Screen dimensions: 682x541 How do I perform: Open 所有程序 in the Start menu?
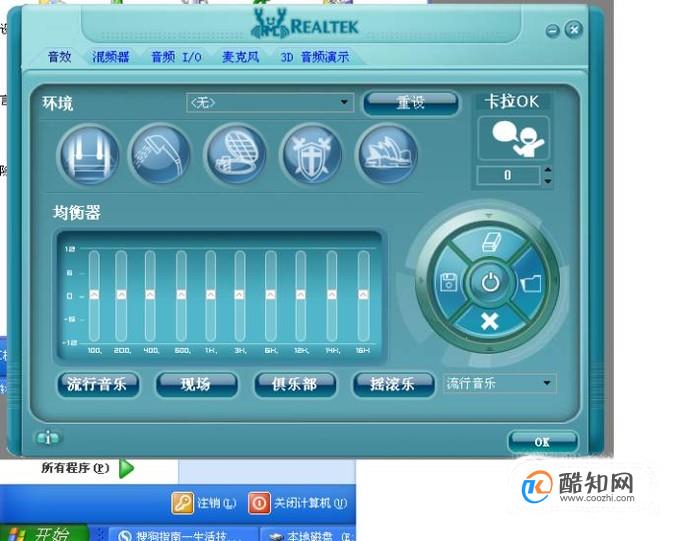click(75, 468)
